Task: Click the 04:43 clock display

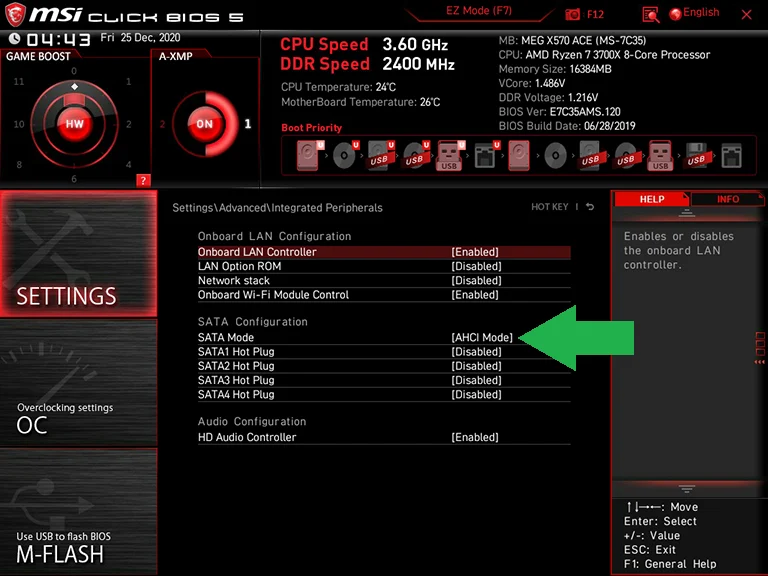Action: pos(58,39)
